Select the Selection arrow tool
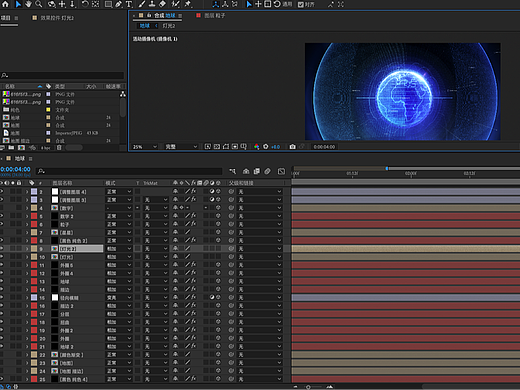 (18, 4)
